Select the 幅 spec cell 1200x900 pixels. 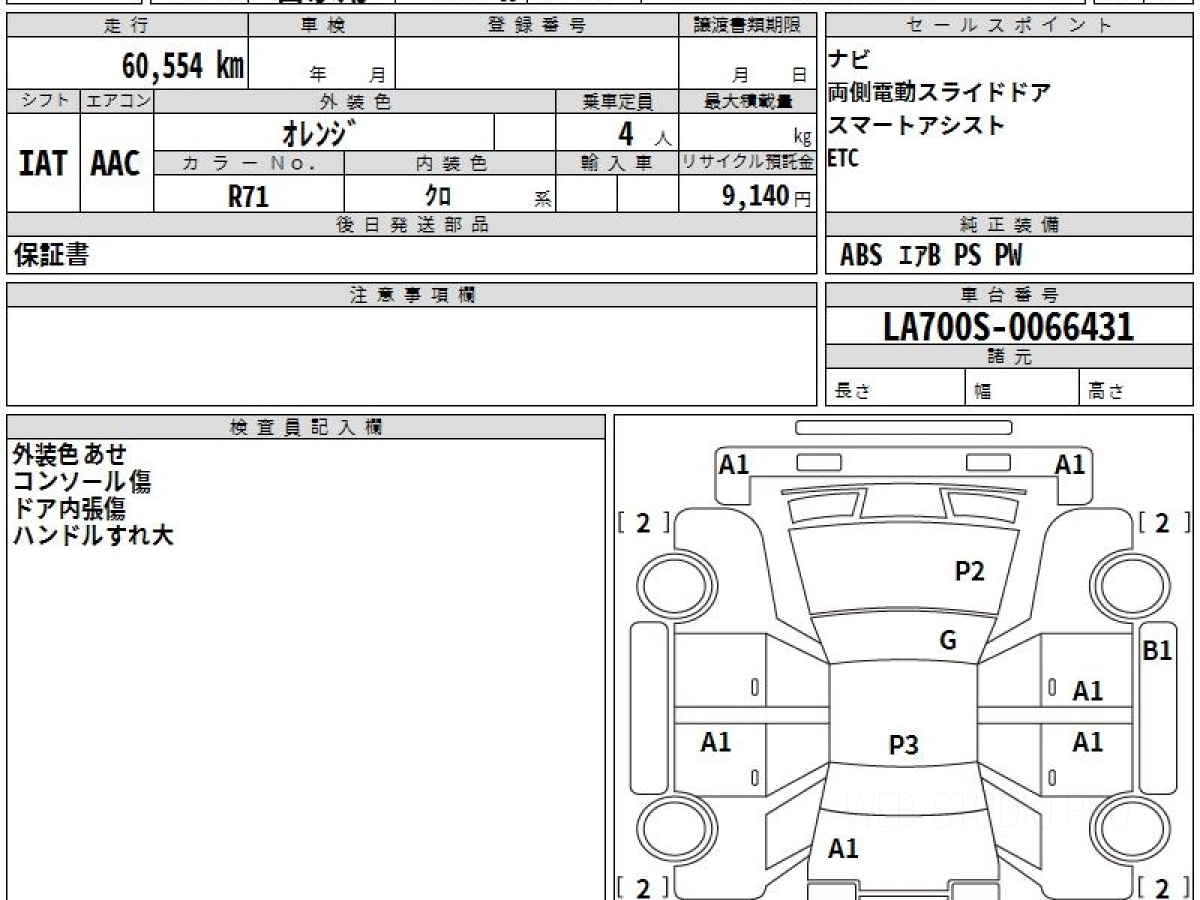pos(1022,388)
